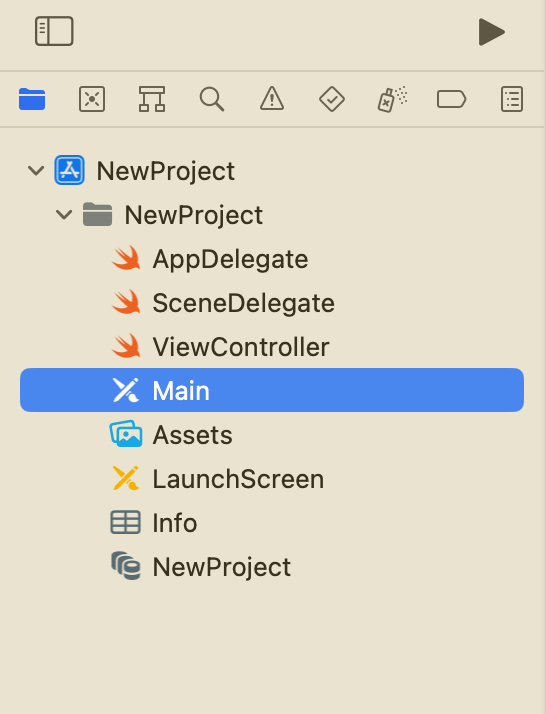Select the Main storyboard file
The height and width of the screenshot is (714, 546).
pos(272,390)
